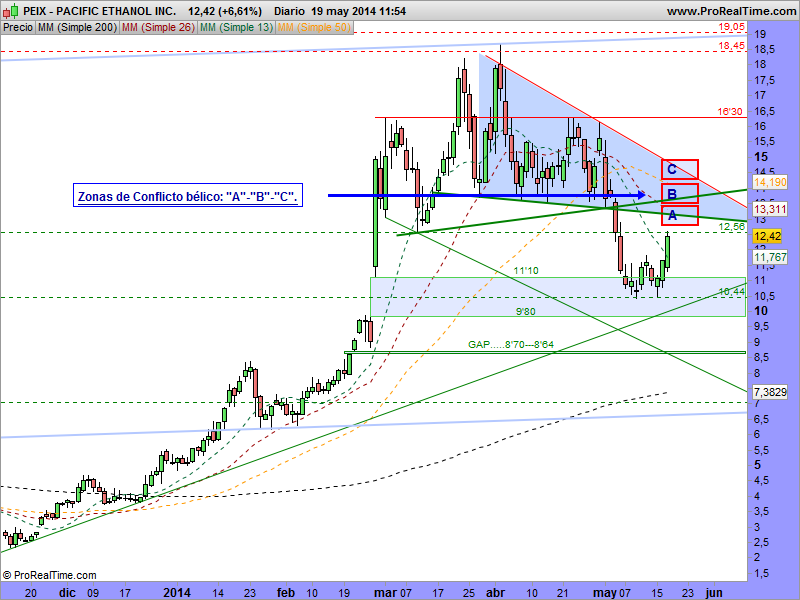Screen dimensions: 800x600
Task: Click the 2014 marker on the time axis
Action: [177, 592]
